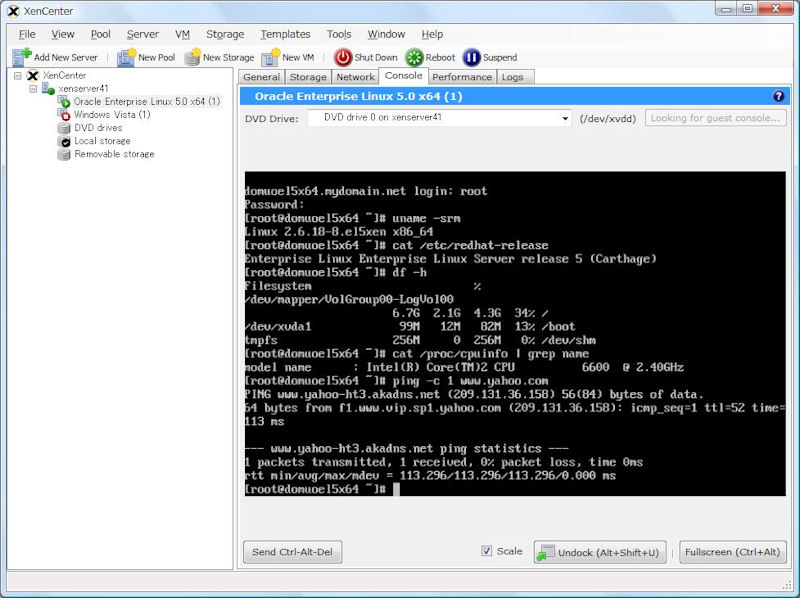Image resolution: width=800 pixels, height=598 pixels.
Task: Switch to the Performance tab
Action: [462, 77]
